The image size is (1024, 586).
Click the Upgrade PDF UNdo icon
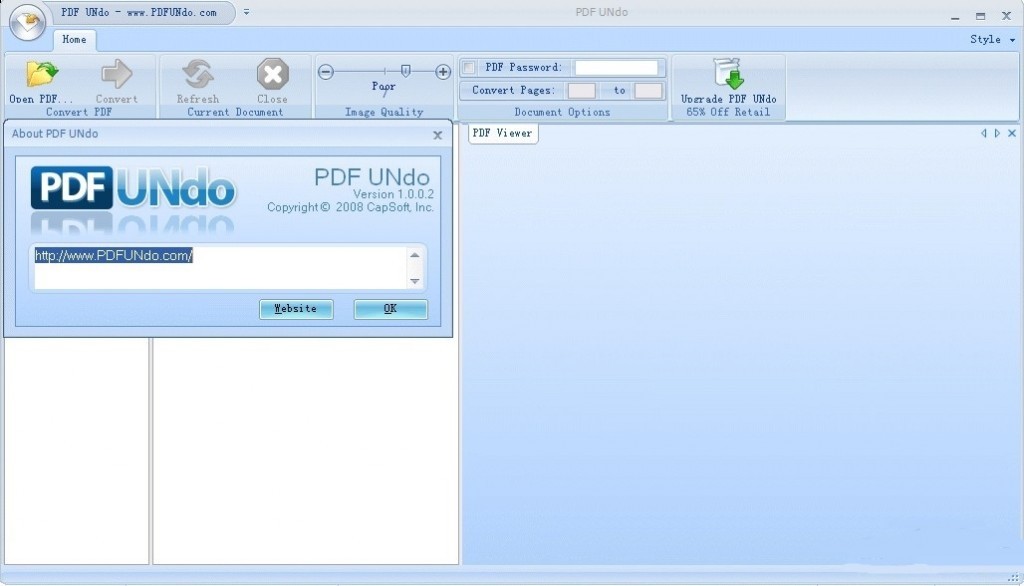pos(729,73)
